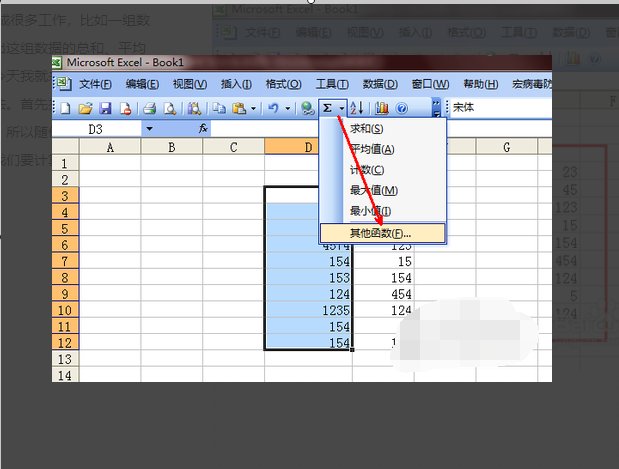Expand the Name Box dropdown arrow
This screenshot has width=619, height=469.
coord(149,129)
